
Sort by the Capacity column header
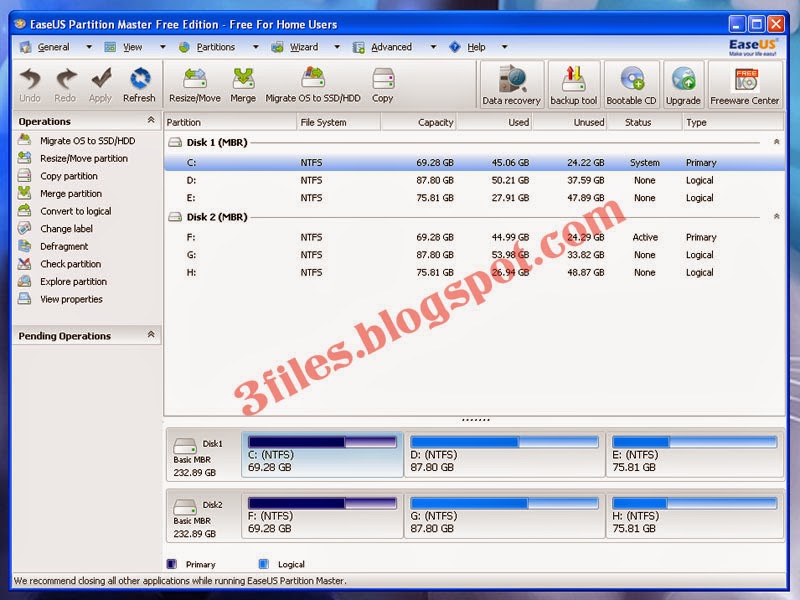coord(418,122)
